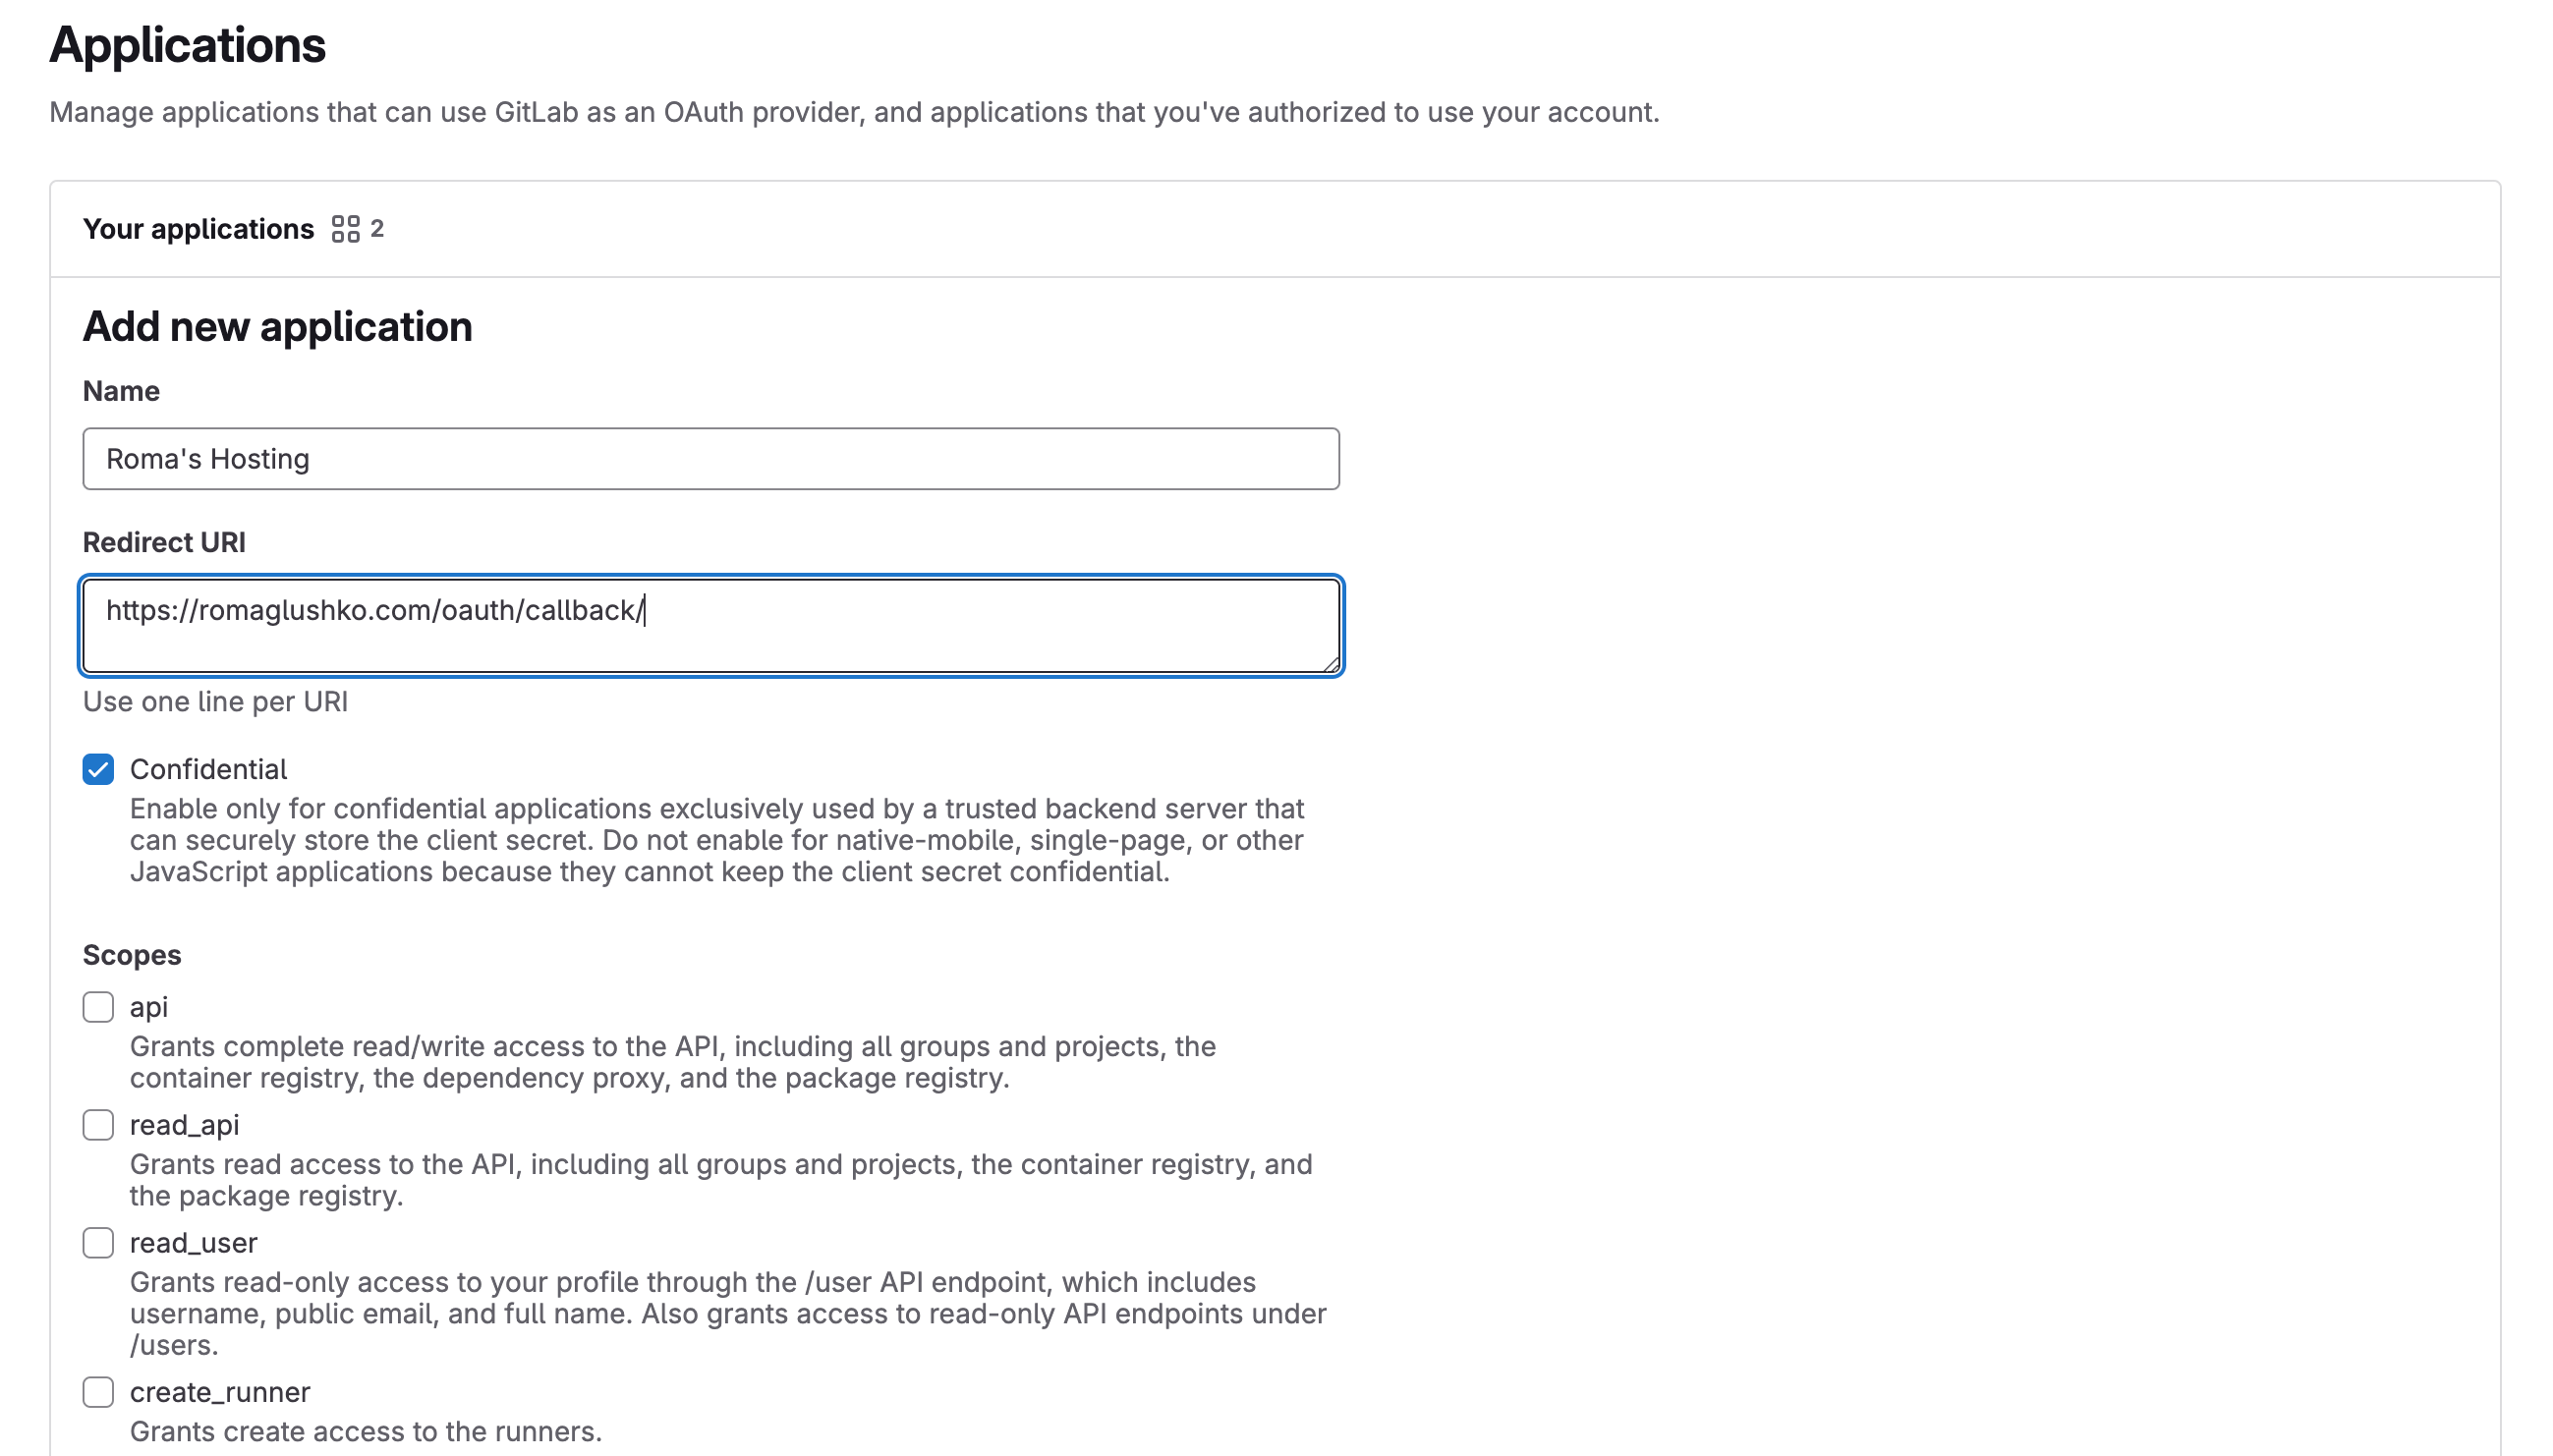The image size is (2553, 1456).
Task: Enable the read_api scope checkbox
Action: (98, 1125)
